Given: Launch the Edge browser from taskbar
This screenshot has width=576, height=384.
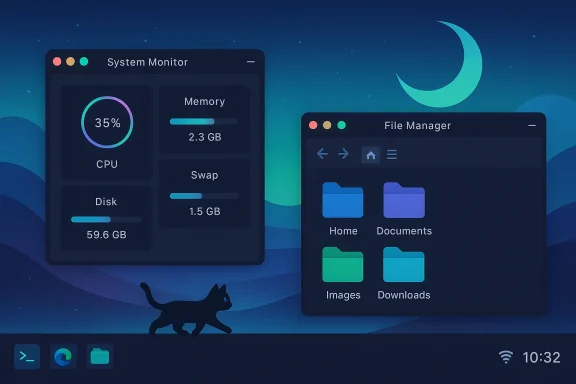Looking at the screenshot, I should [x=63, y=356].
